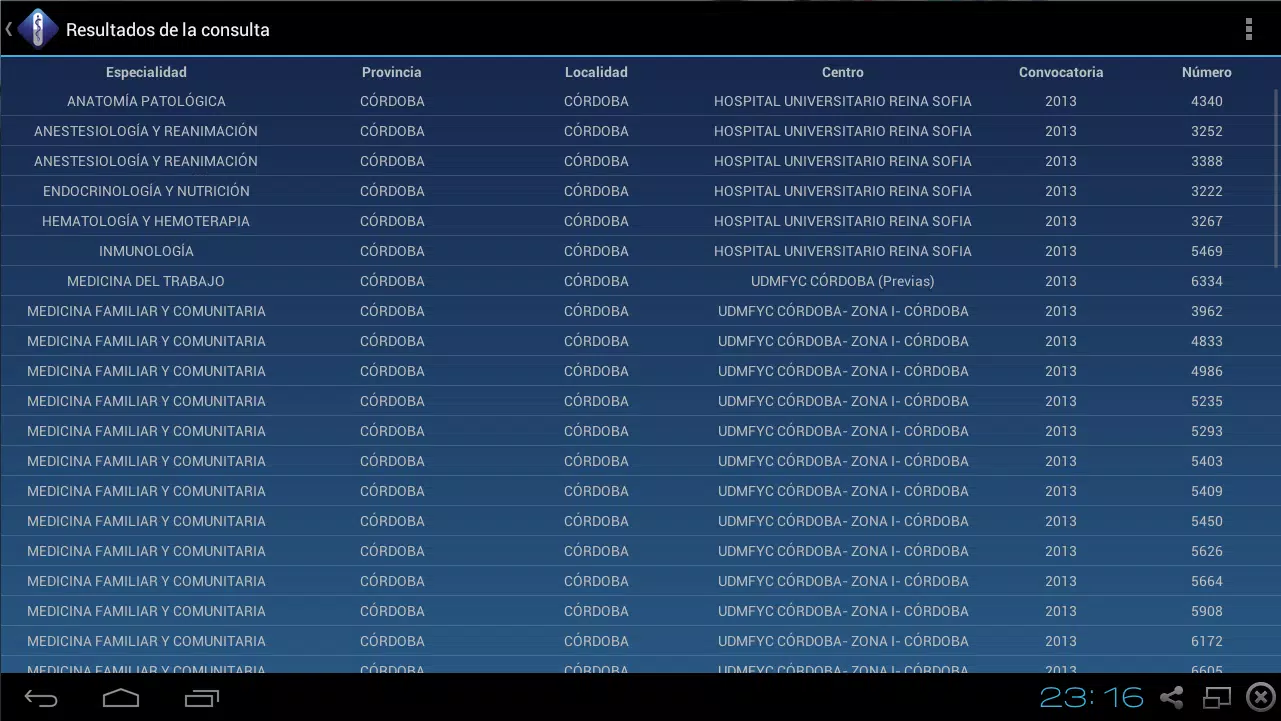
Task: Select the ANATOMÍA PATOLÓGICA row
Action: click(x=640, y=101)
